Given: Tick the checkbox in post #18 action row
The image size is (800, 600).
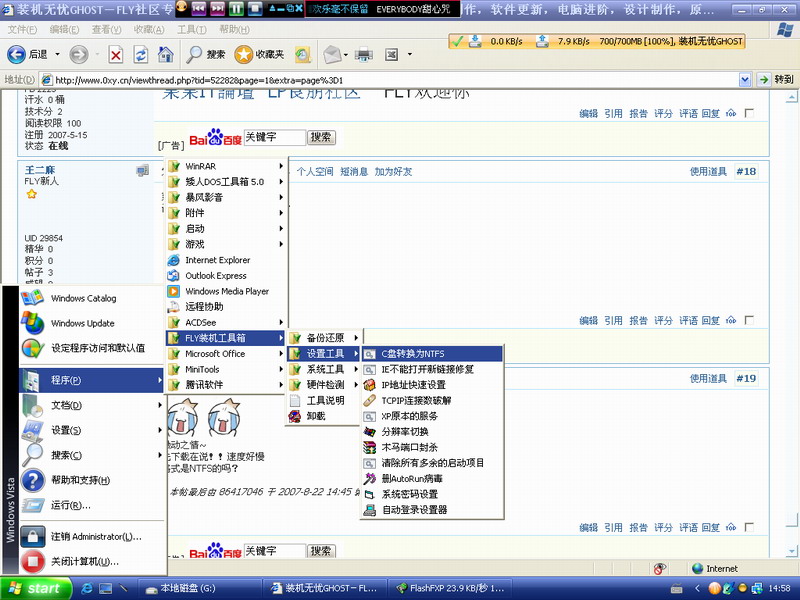Looking at the screenshot, I should (749, 320).
